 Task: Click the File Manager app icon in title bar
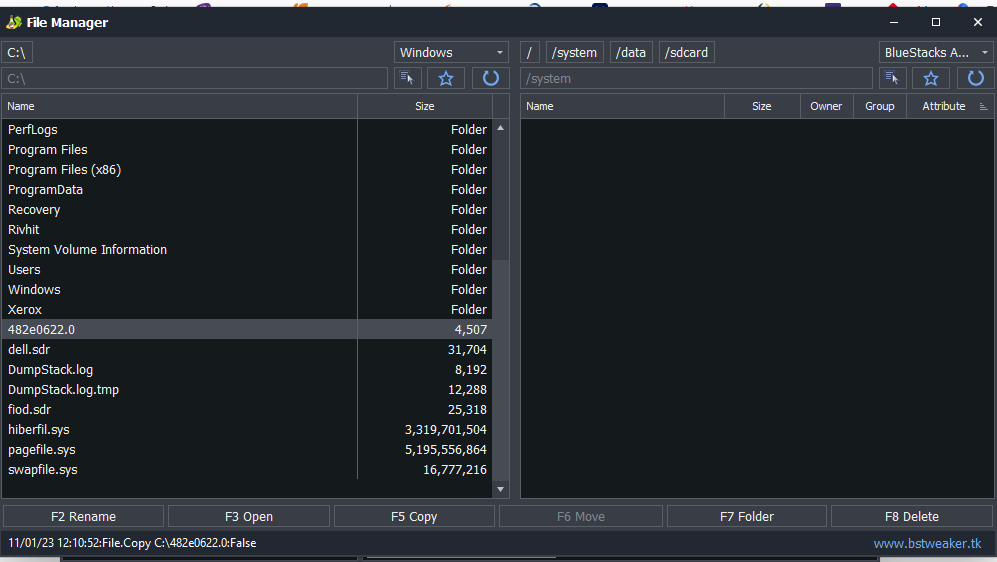(x=14, y=22)
